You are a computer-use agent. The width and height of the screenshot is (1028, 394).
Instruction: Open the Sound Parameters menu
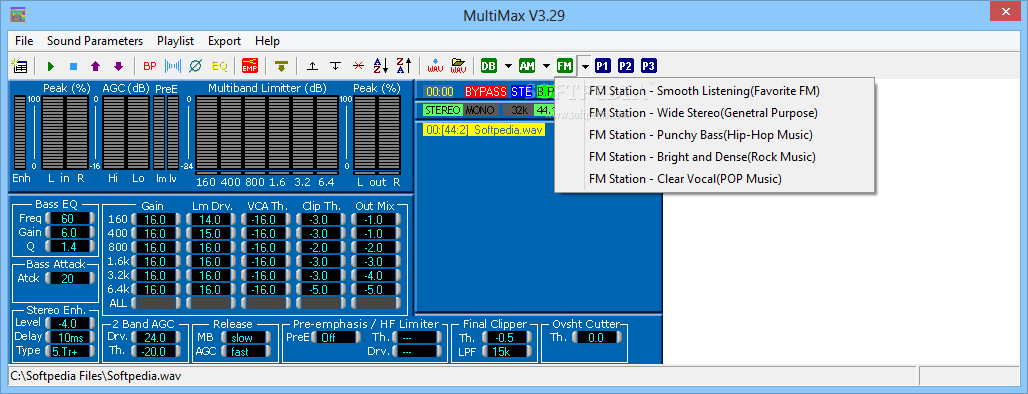coord(95,41)
